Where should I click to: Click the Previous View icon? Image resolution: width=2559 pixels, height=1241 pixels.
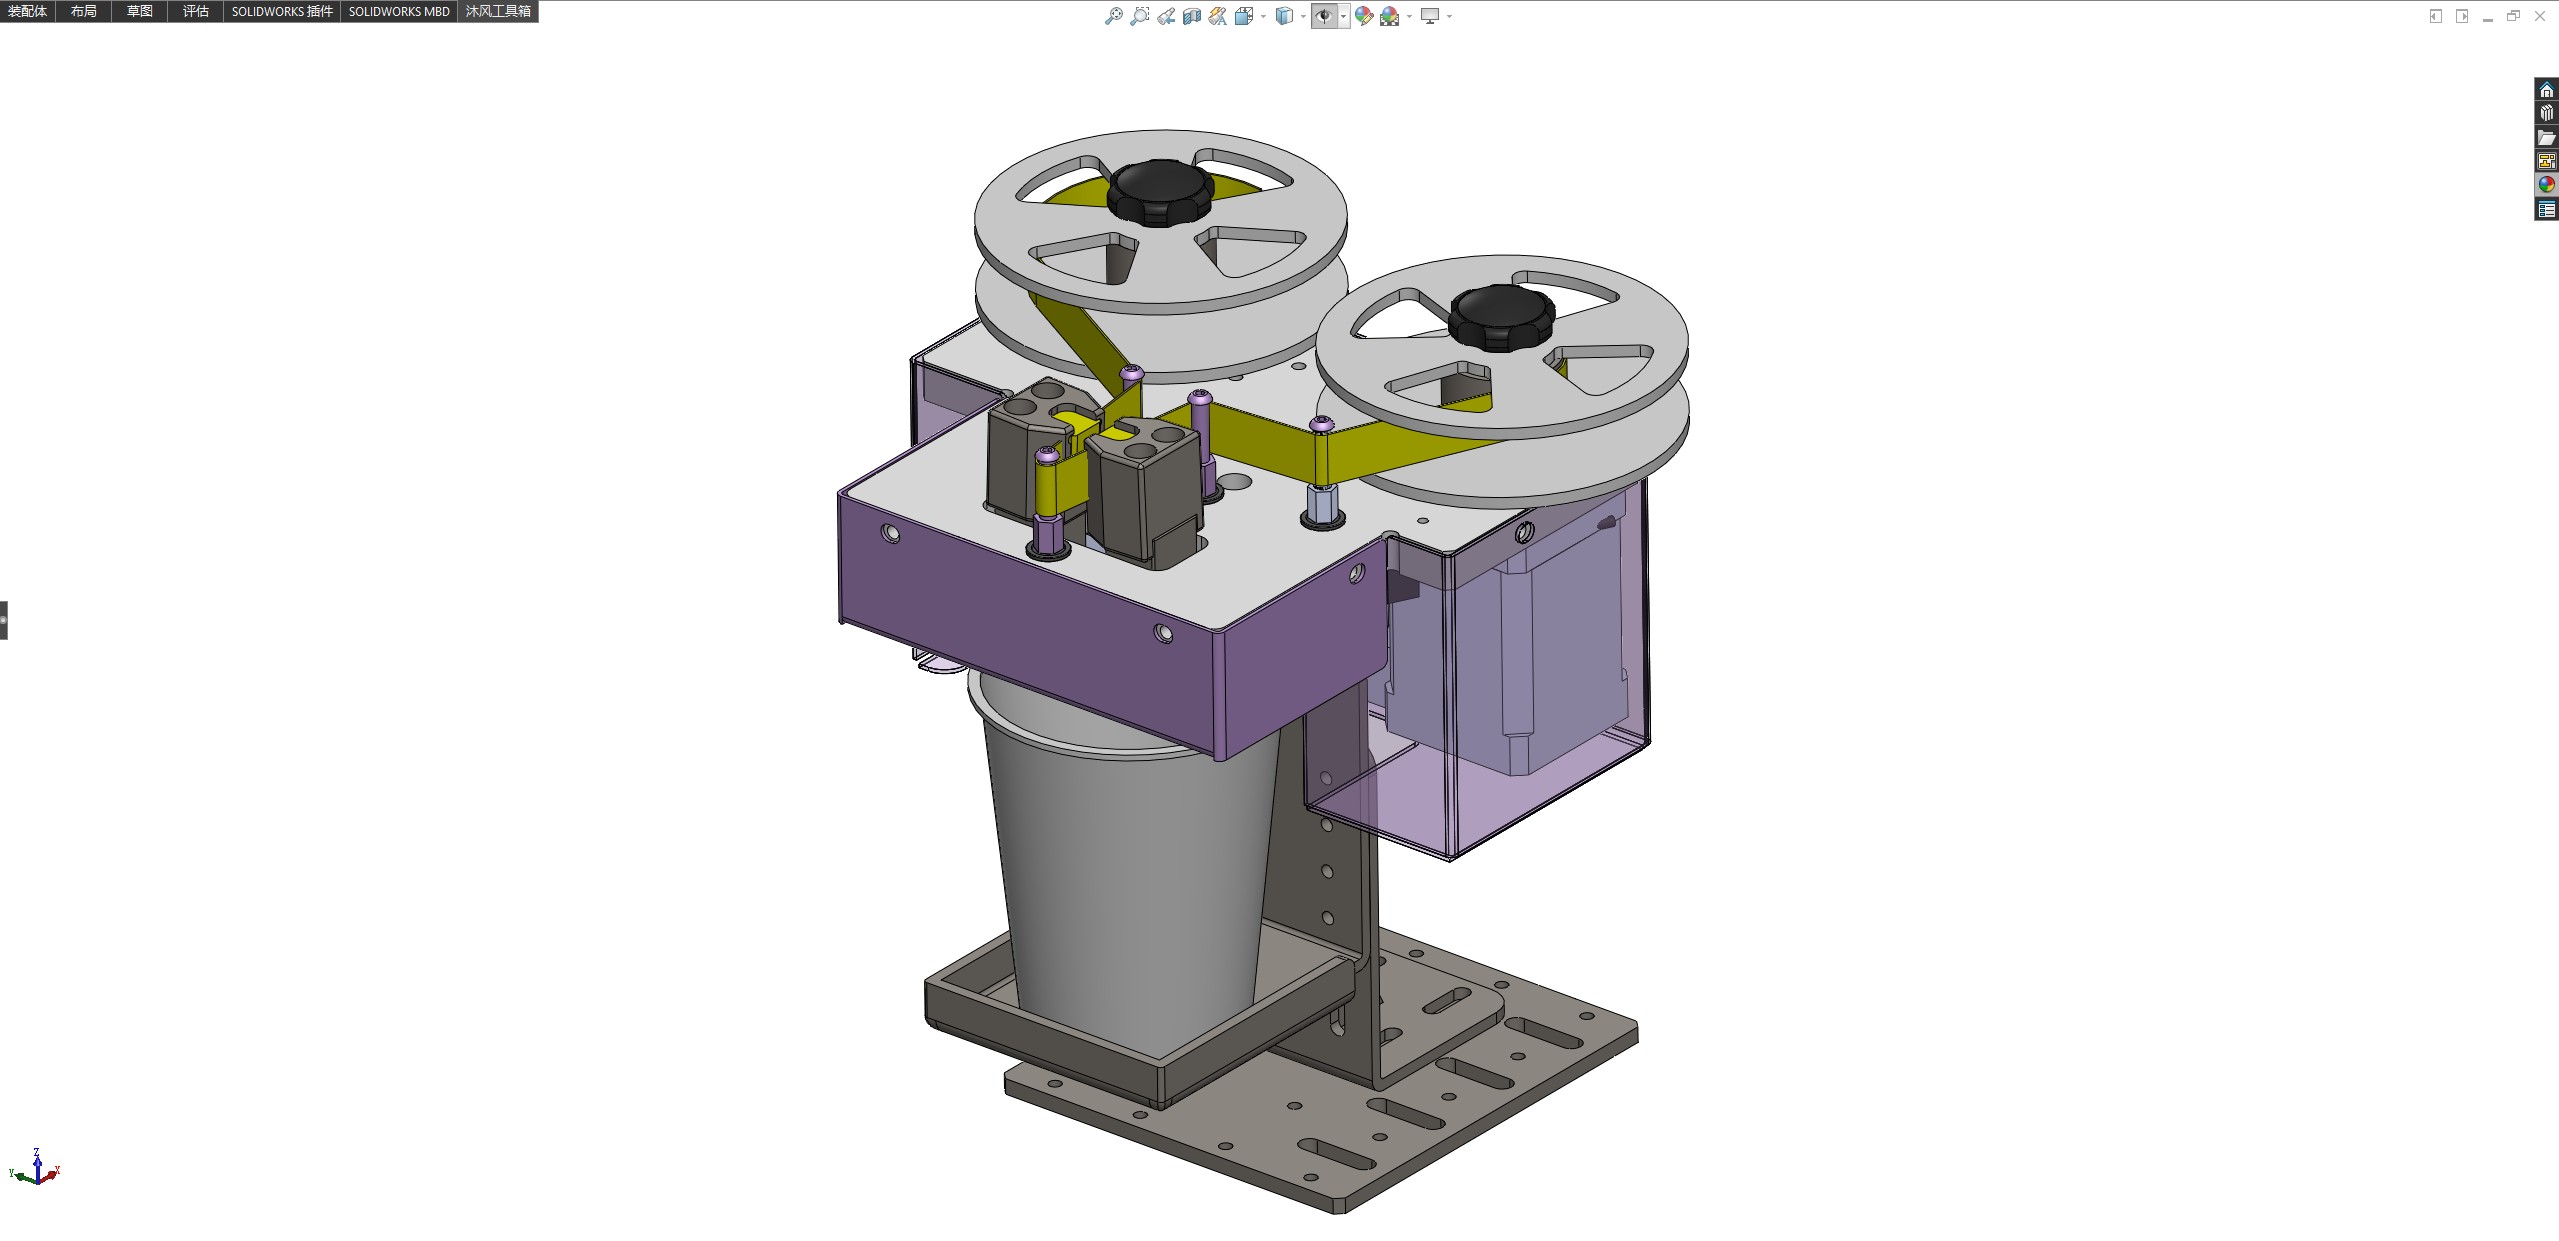pyautogui.click(x=1166, y=16)
